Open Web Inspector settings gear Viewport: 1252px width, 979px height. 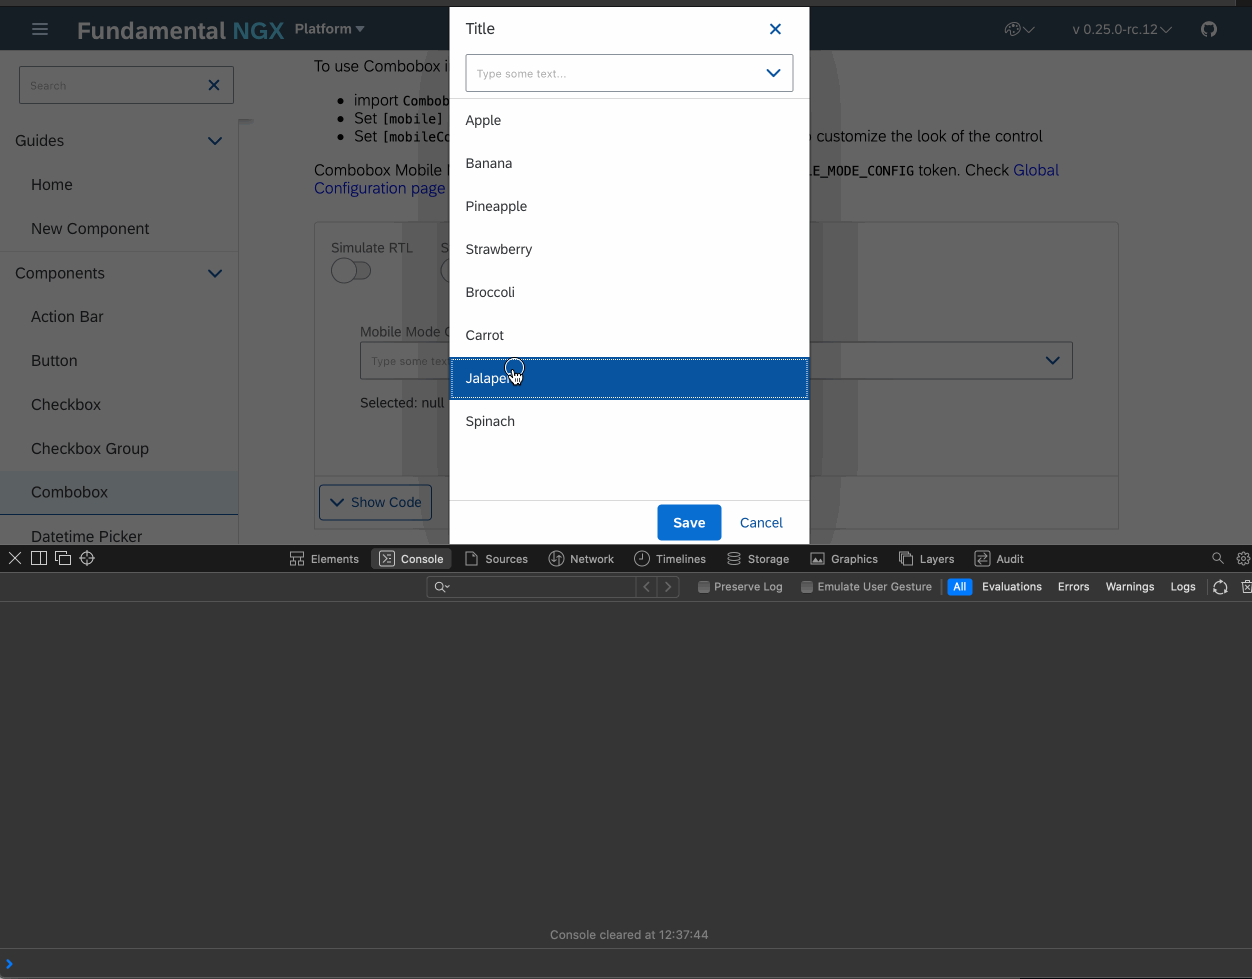[x=1243, y=558]
